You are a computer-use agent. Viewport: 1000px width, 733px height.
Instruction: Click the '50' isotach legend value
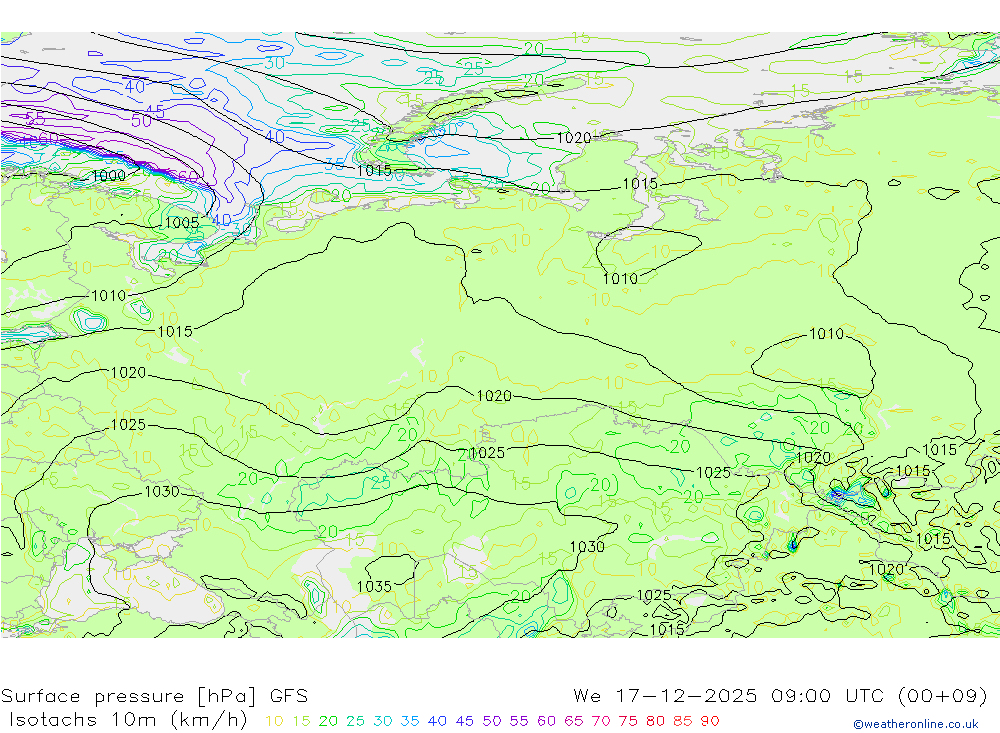pos(492,721)
